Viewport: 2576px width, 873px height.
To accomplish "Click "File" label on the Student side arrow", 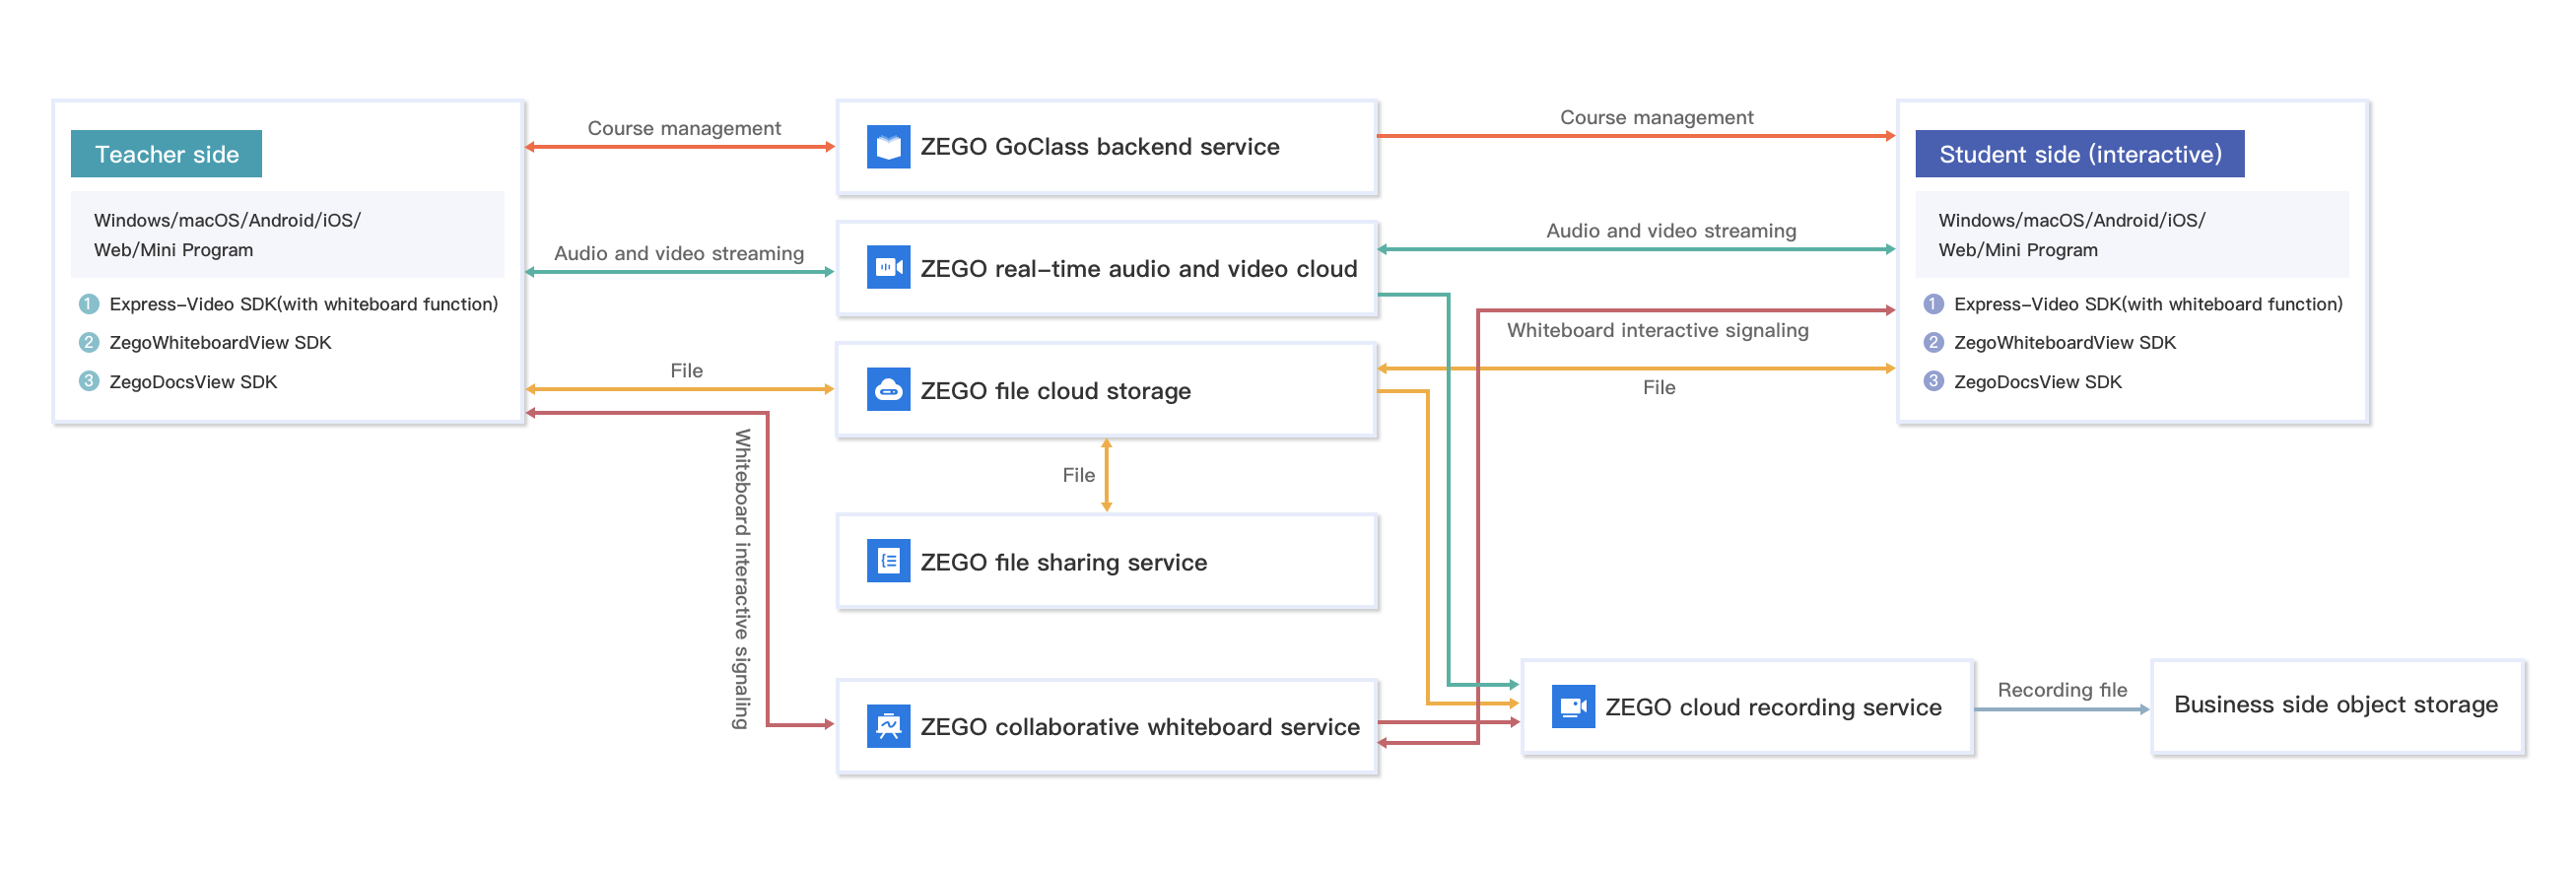I will point(1659,387).
